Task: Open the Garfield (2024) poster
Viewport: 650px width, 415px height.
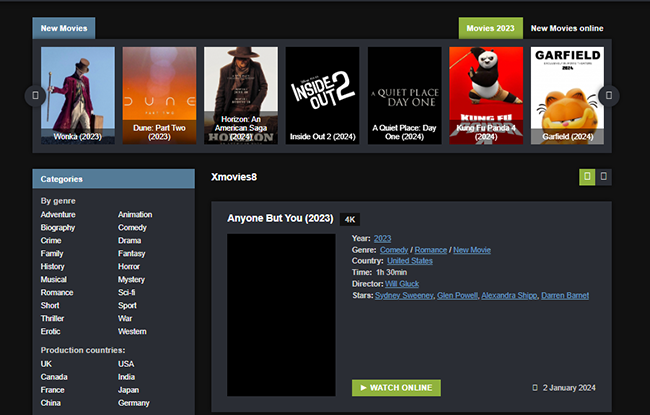Action: (x=568, y=95)
